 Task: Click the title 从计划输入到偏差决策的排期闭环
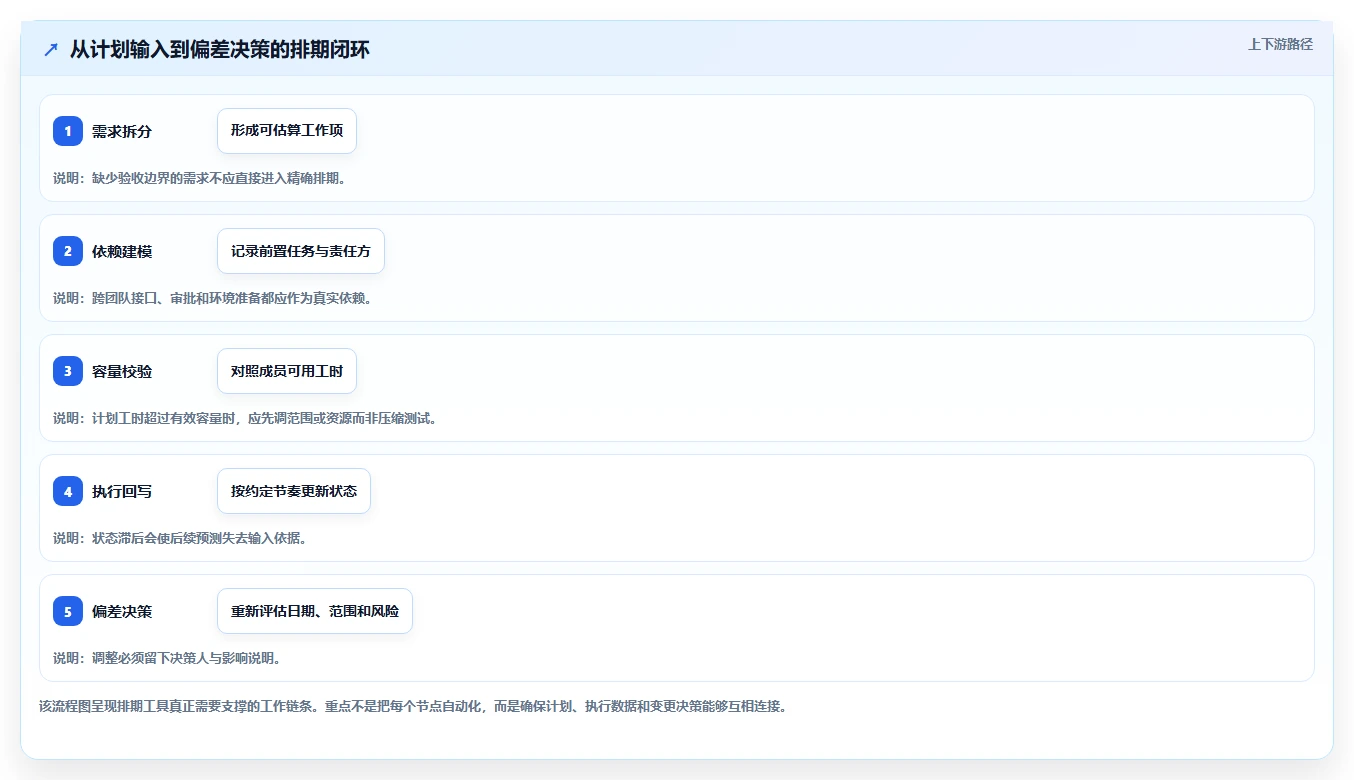click(x=220, y=49)
